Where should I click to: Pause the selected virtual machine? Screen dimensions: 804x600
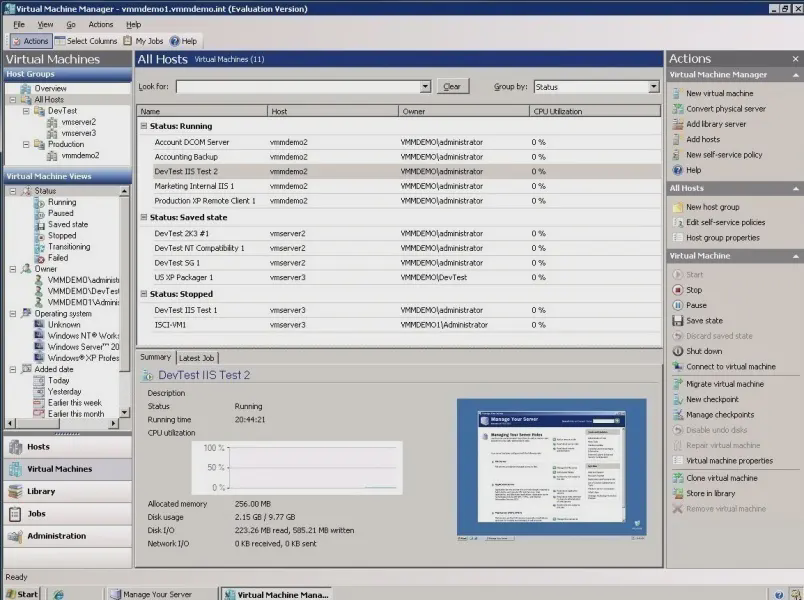point(677,305)
